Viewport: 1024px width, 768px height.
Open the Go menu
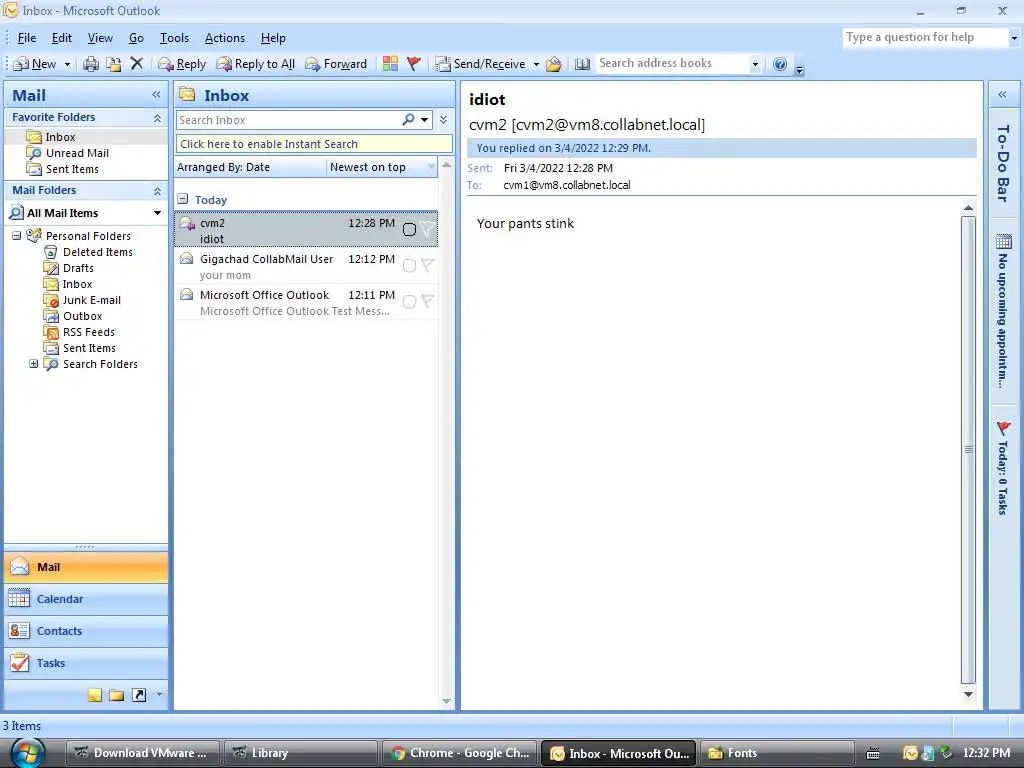pos(136,38)
